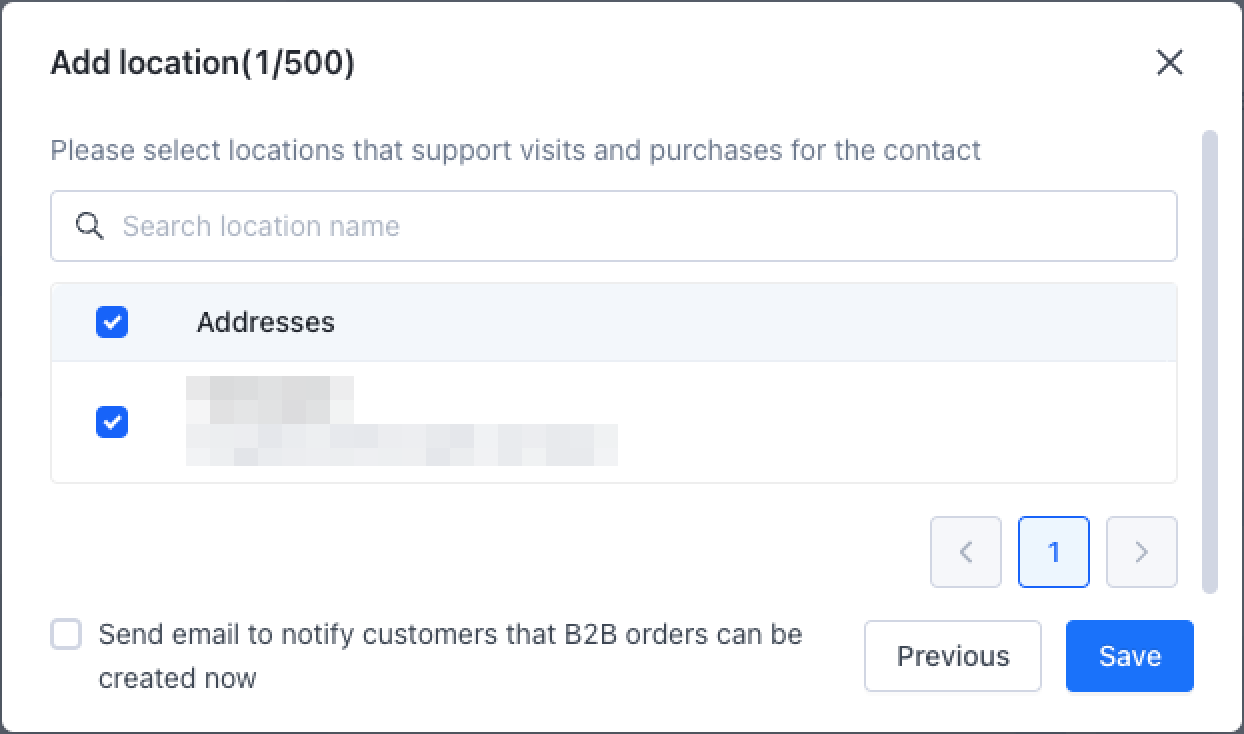Deselect the listed location's checkbox
Screen dimensions: 1244x734
tap(112, 422)
